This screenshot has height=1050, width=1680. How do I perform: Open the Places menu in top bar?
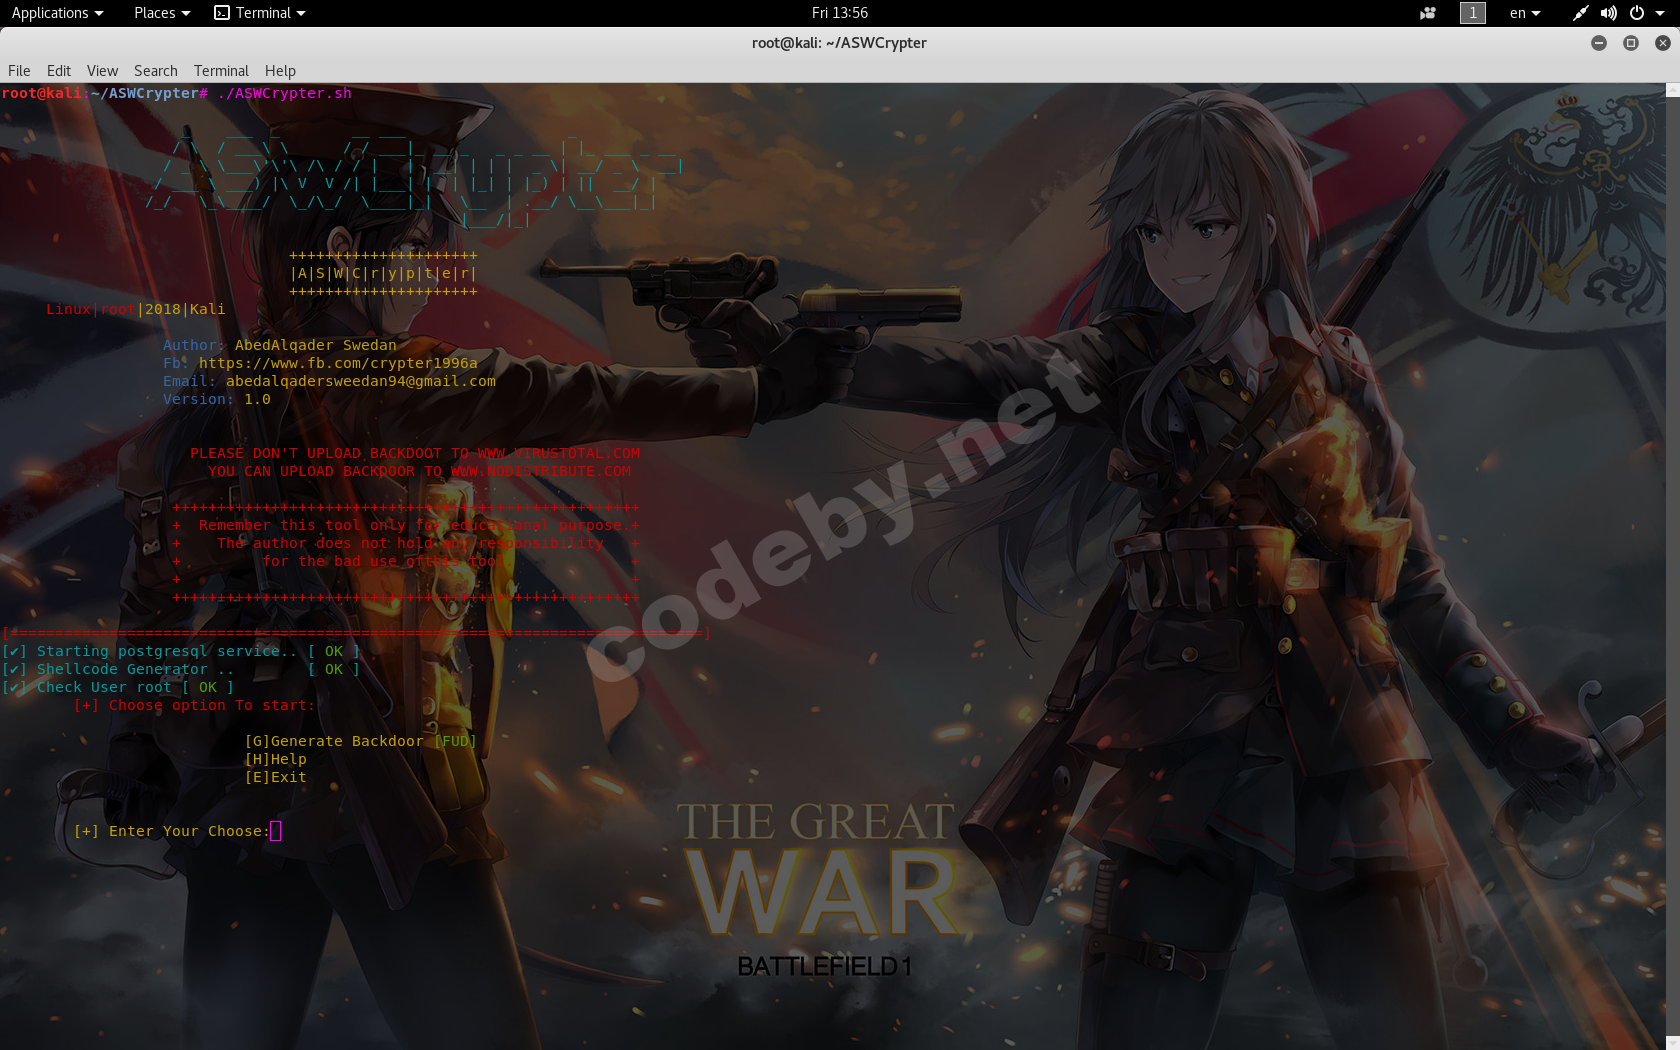(x=161, y=13)
